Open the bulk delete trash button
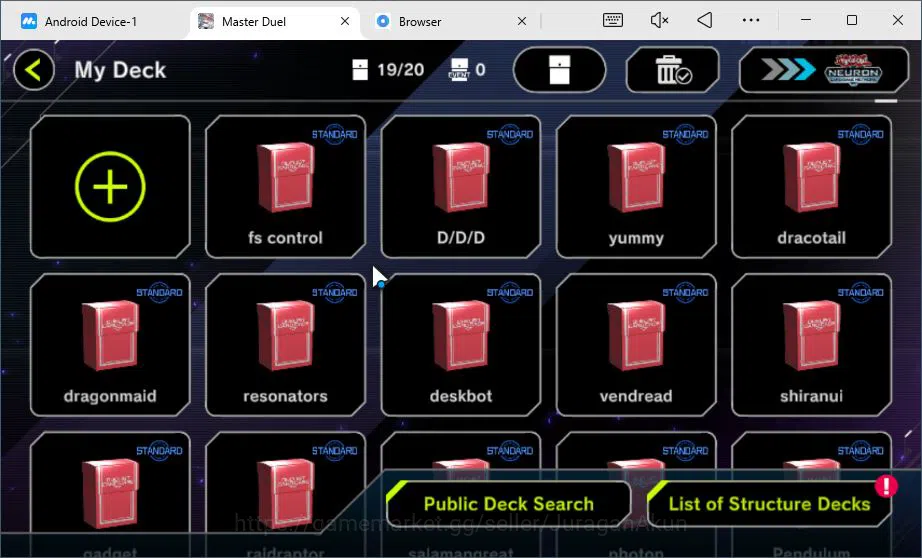The image size is (922, 558). point(673,70)
